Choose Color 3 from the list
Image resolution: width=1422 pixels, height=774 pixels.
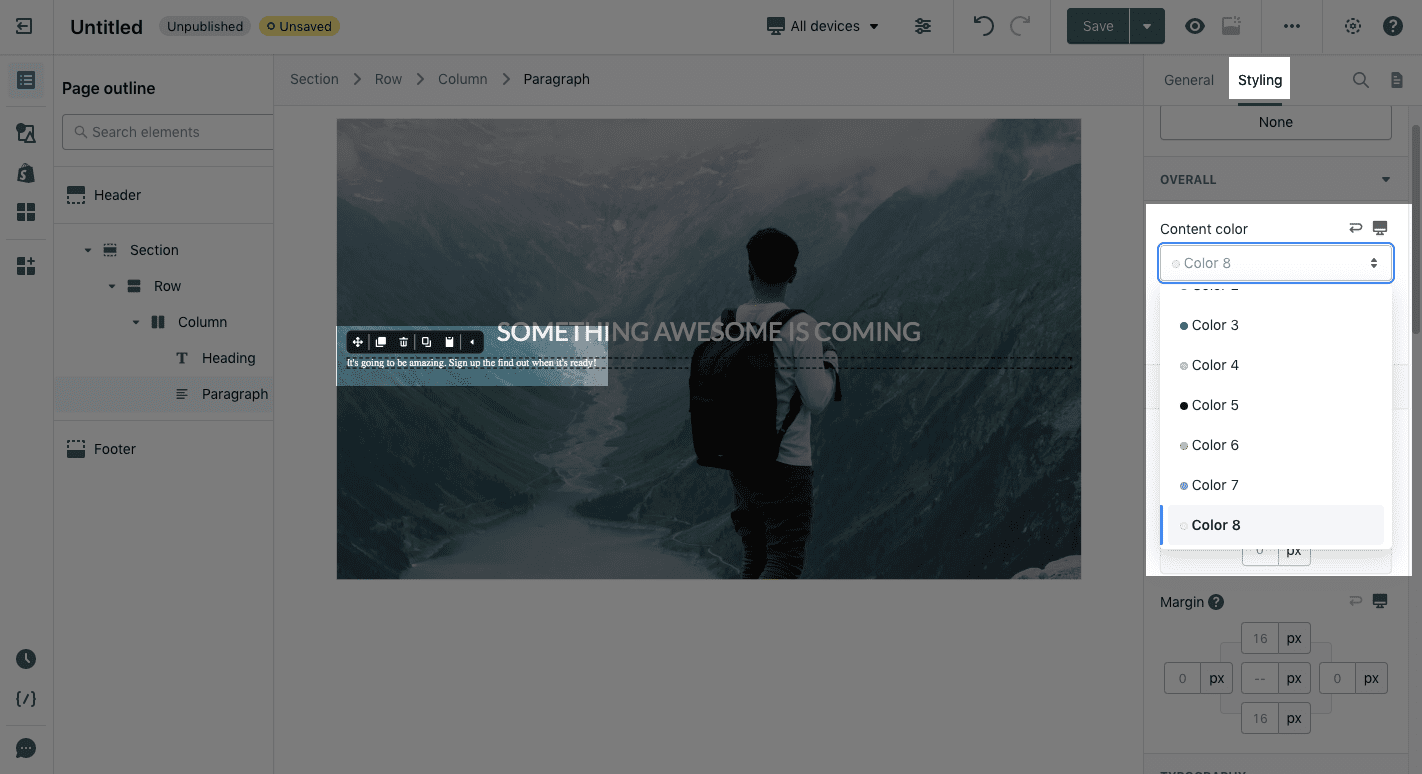1275,325
